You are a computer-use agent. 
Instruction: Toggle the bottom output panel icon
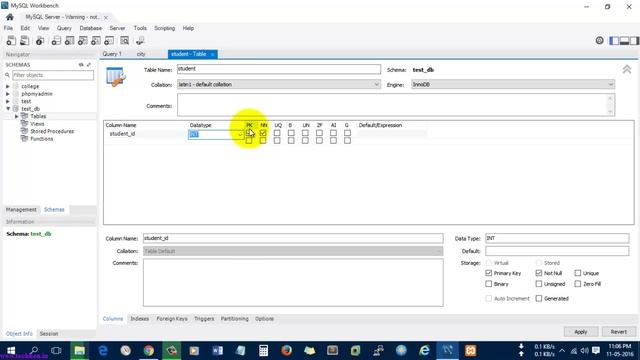[x=624, y=40]
